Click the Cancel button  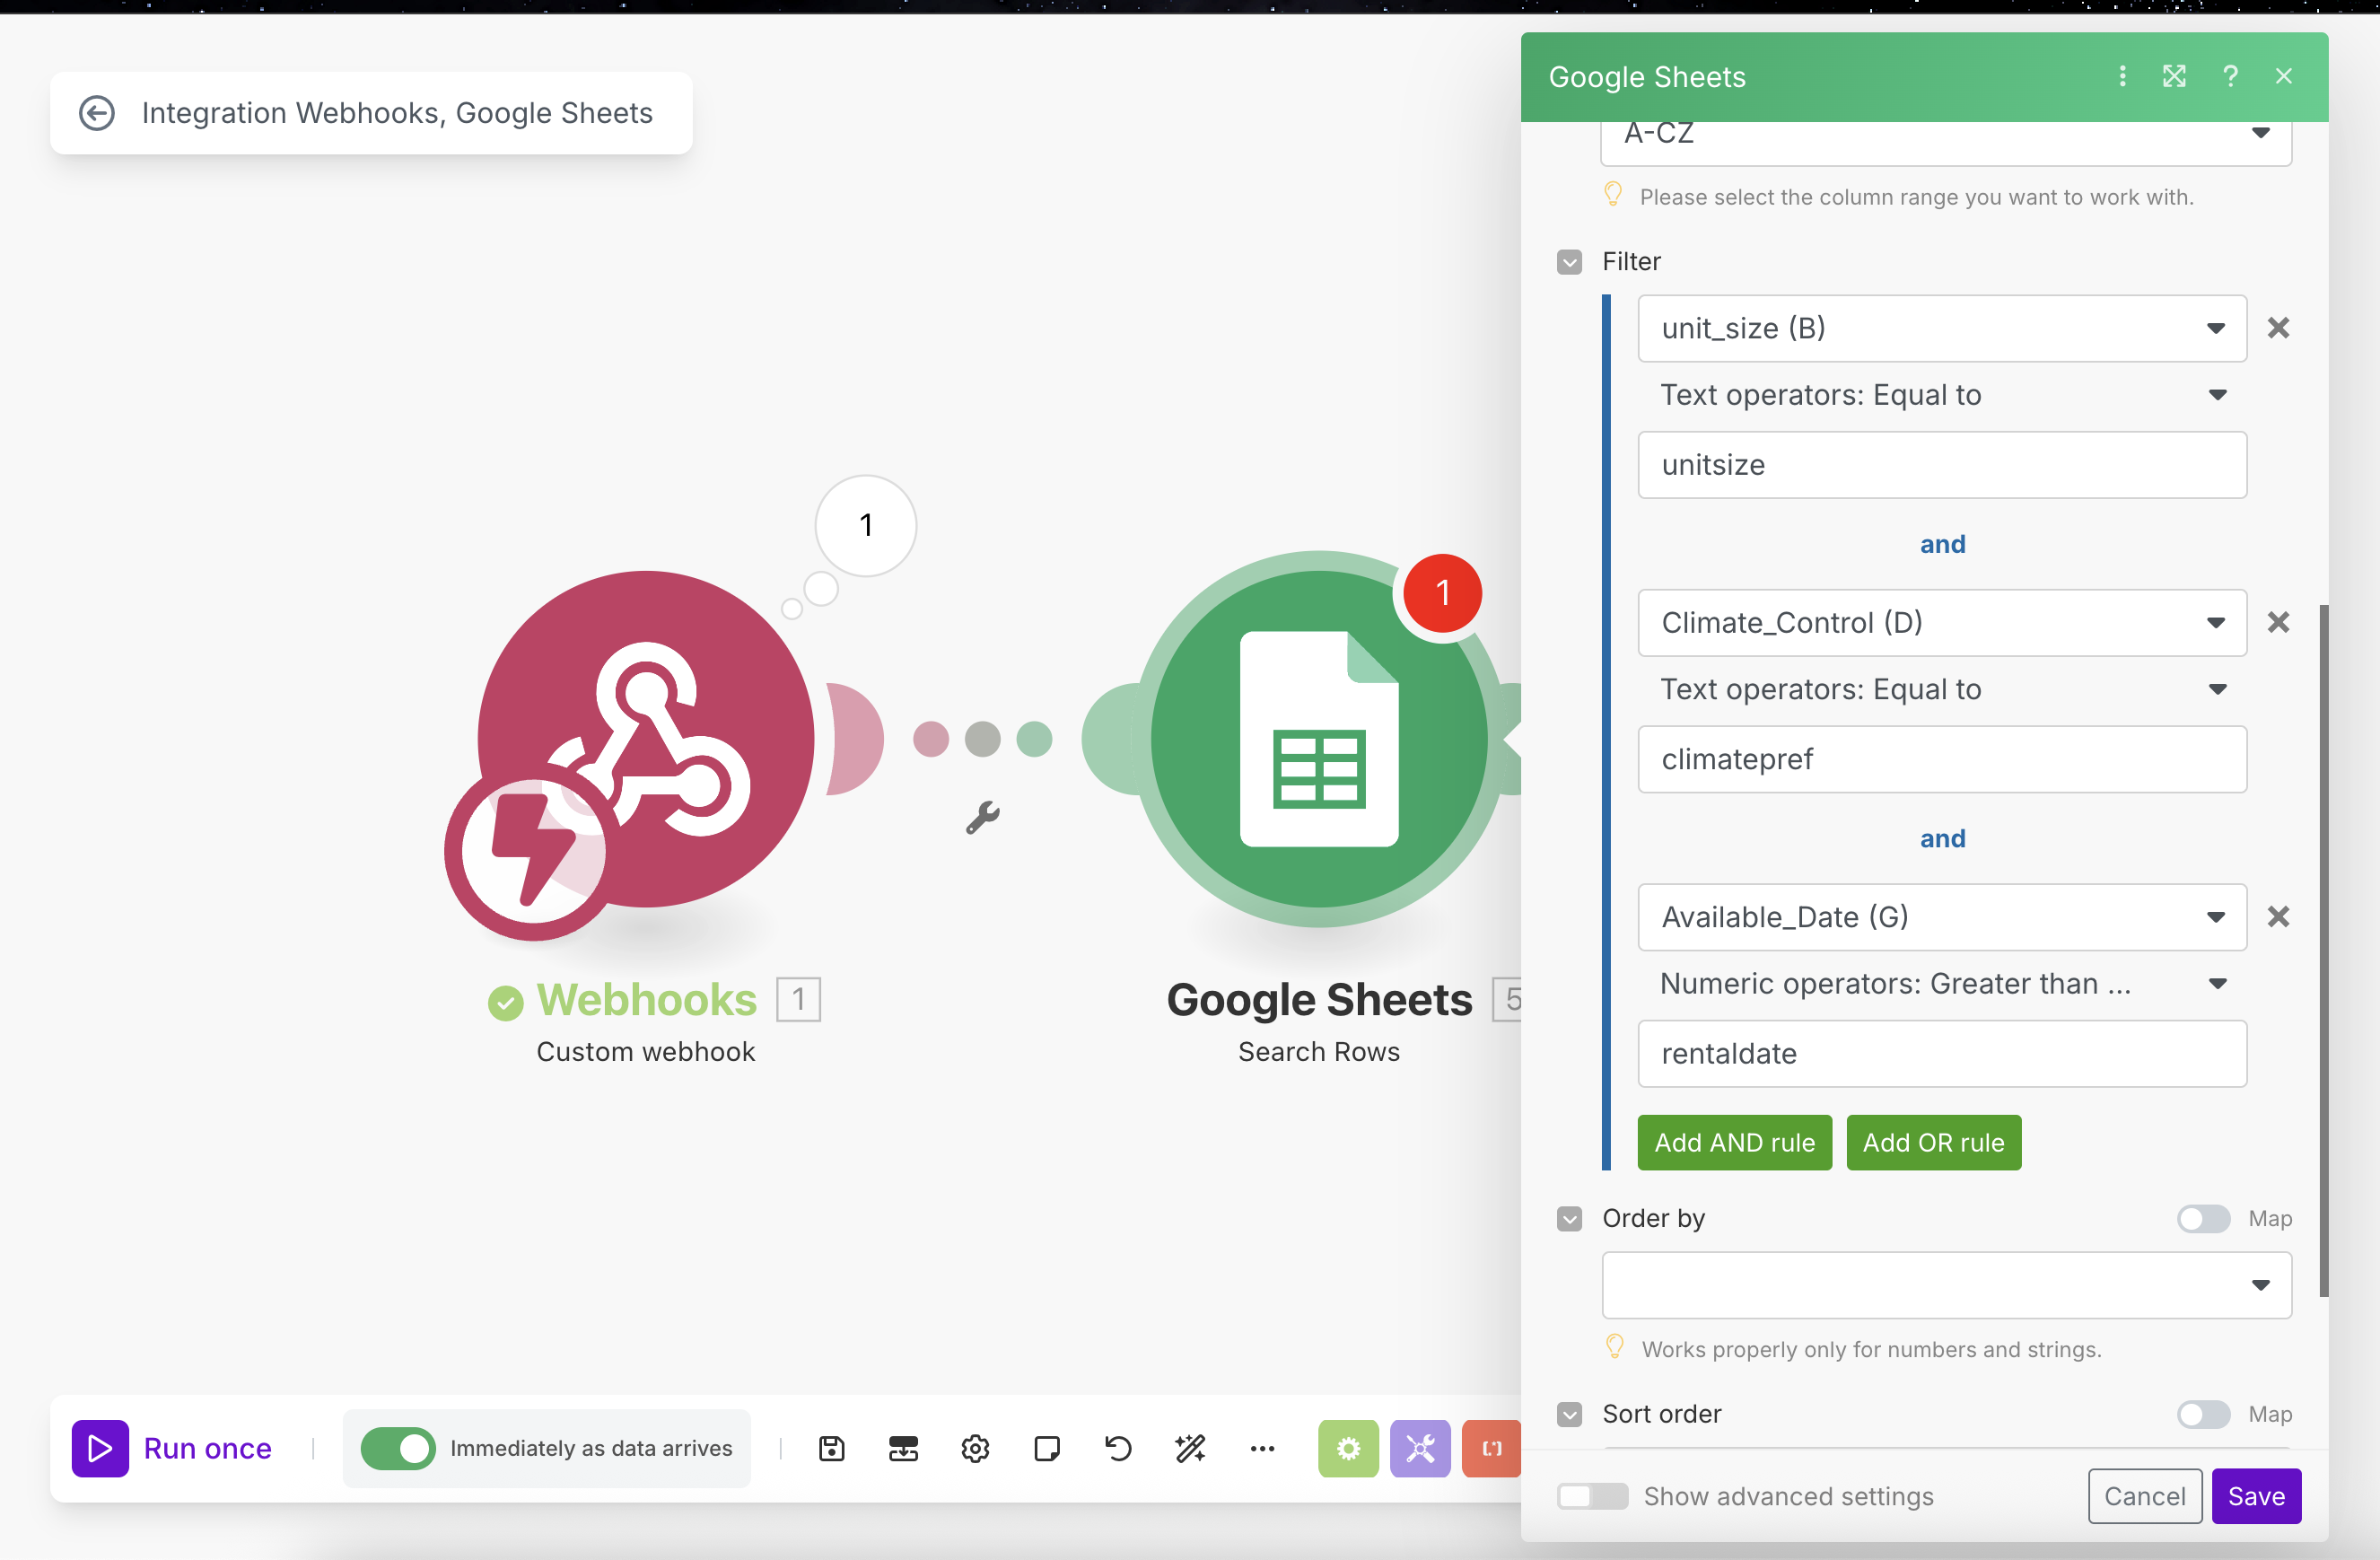pyautogui.click(x=2144, y=1496)
